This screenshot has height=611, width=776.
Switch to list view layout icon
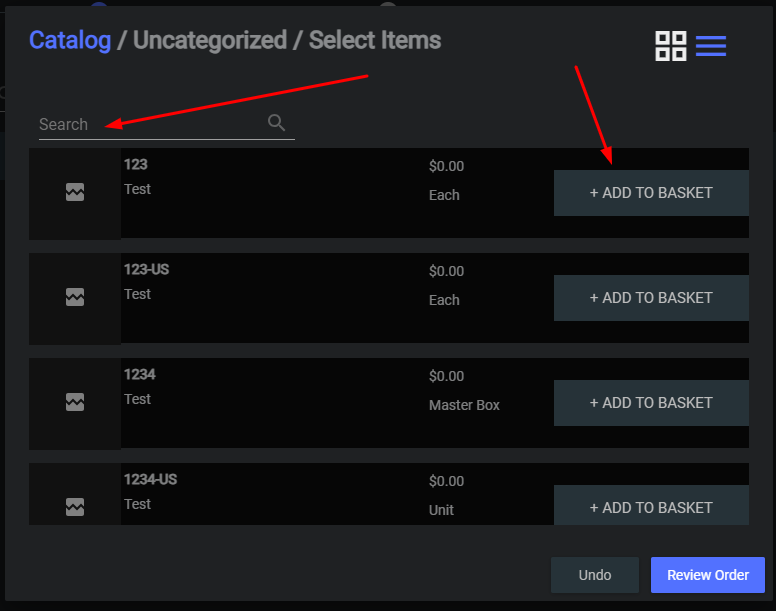(711, 46)
